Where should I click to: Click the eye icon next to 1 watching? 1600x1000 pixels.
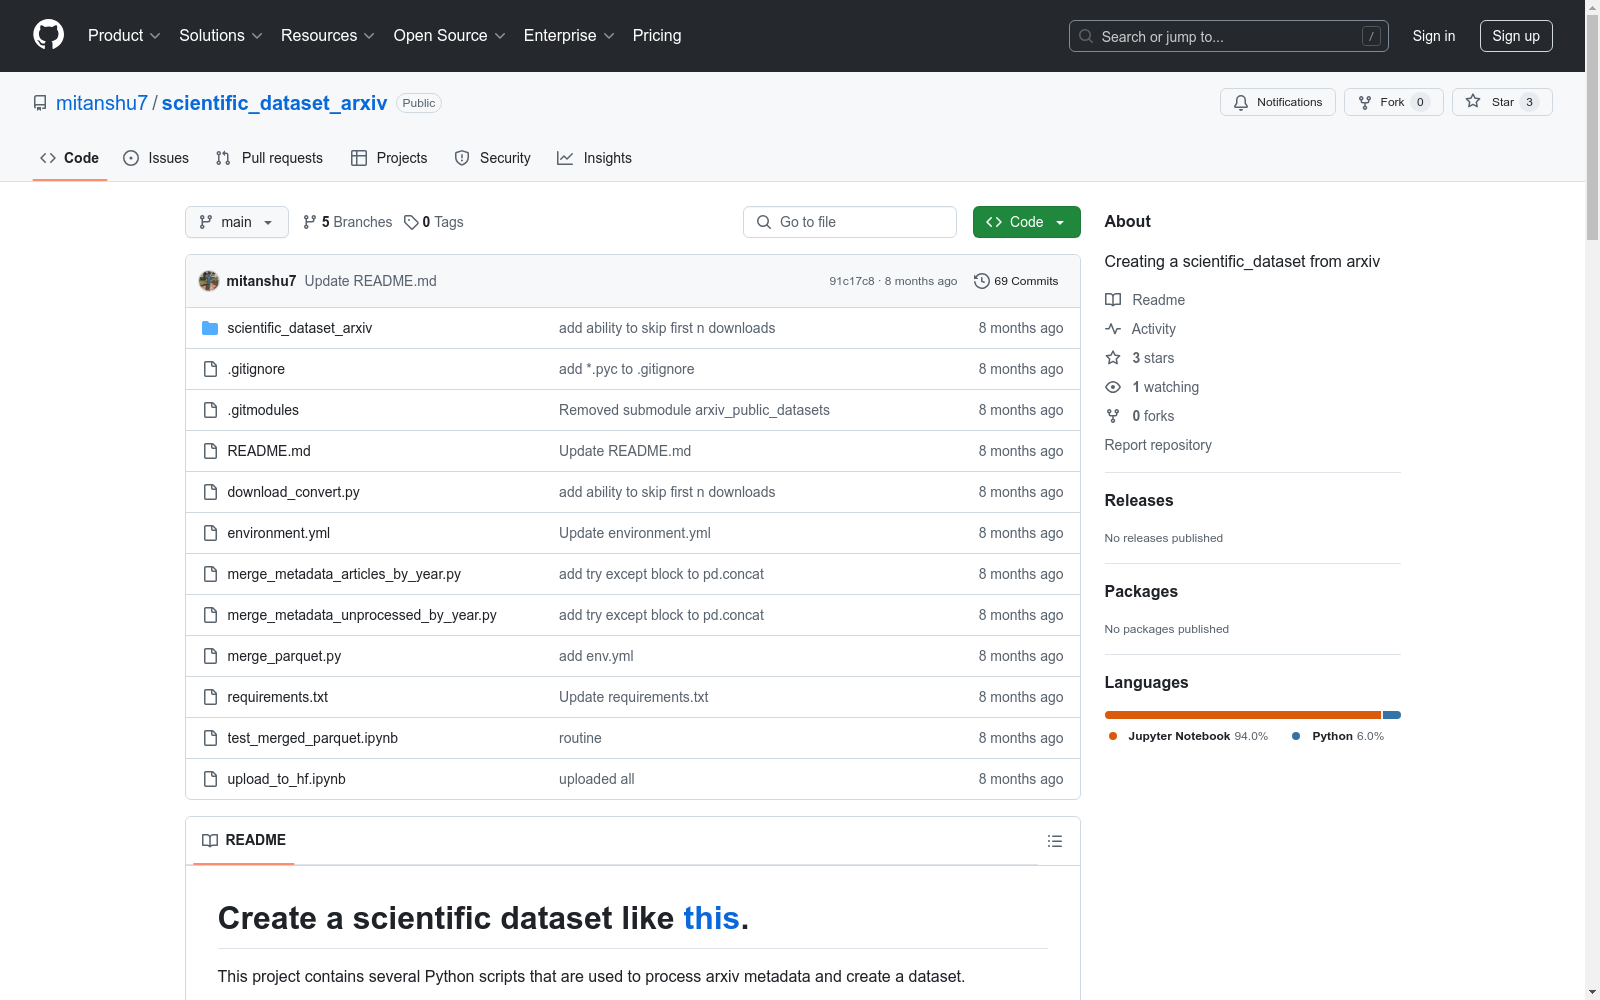[x=1113, y=387]
